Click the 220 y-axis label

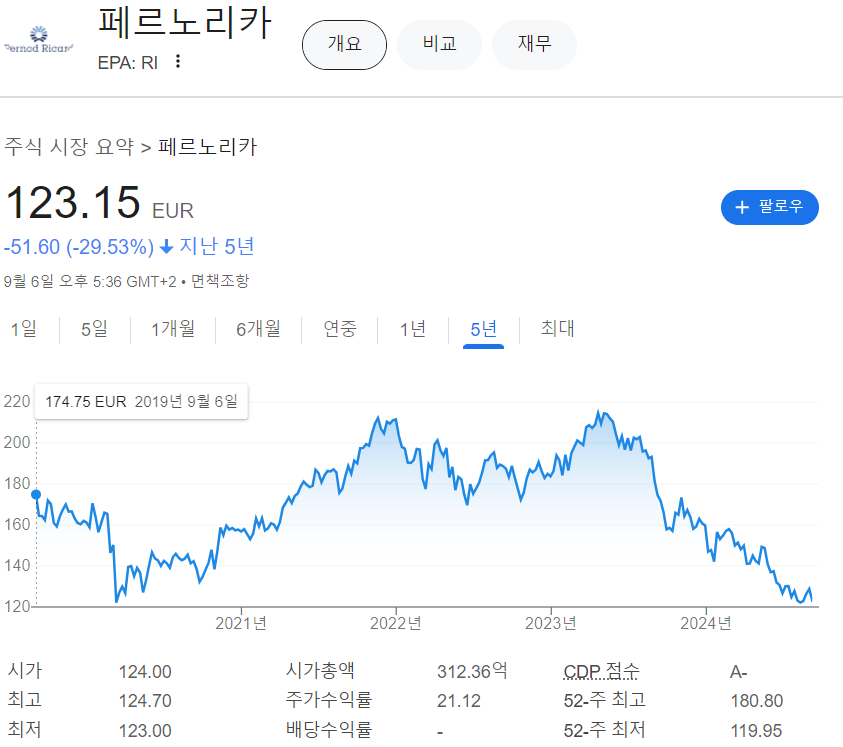17,401
